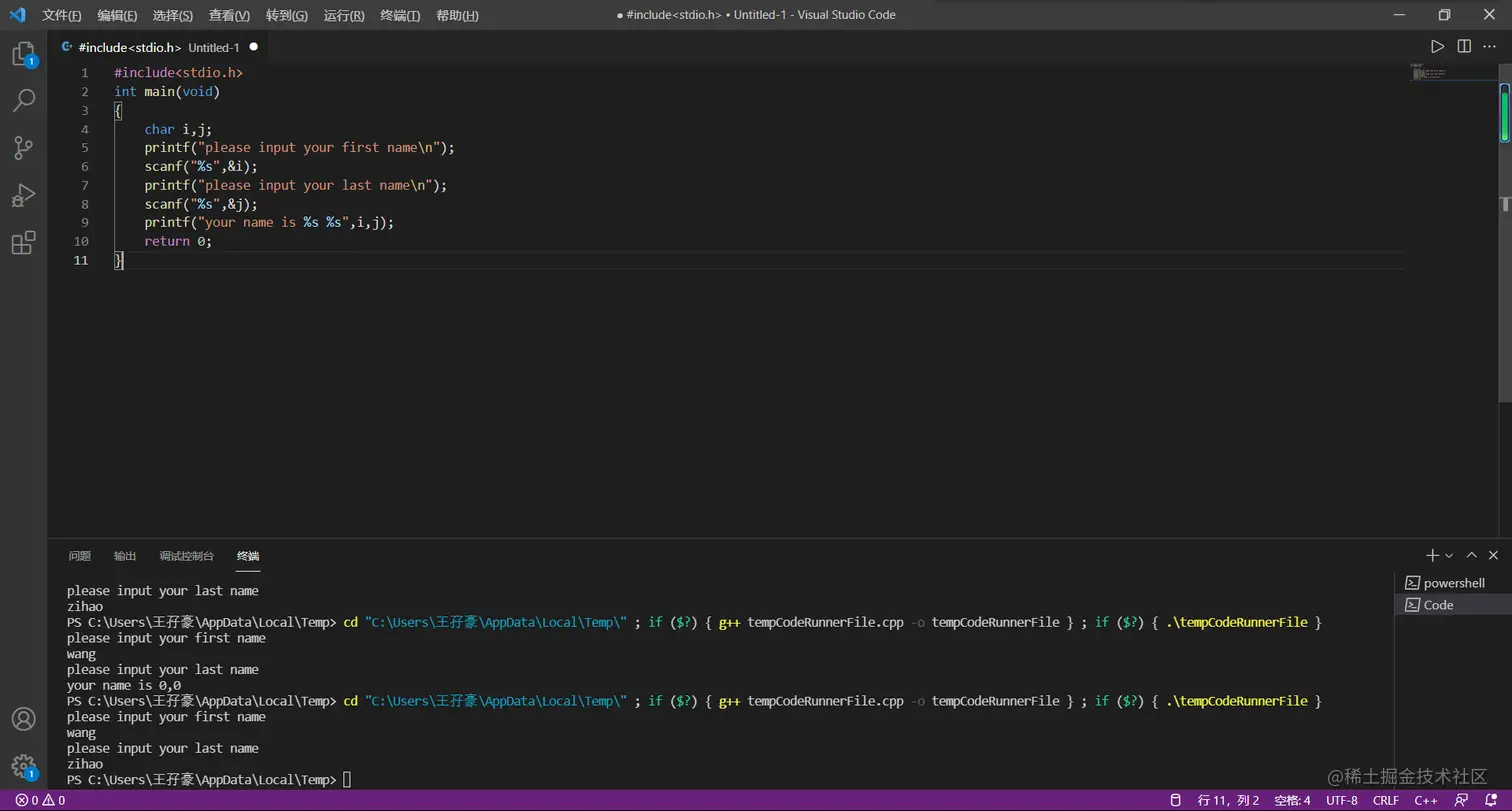Click scanf("%s",&i) code line
The height and width of the screenshot is (811, 1512).
(x=201, y=167)
